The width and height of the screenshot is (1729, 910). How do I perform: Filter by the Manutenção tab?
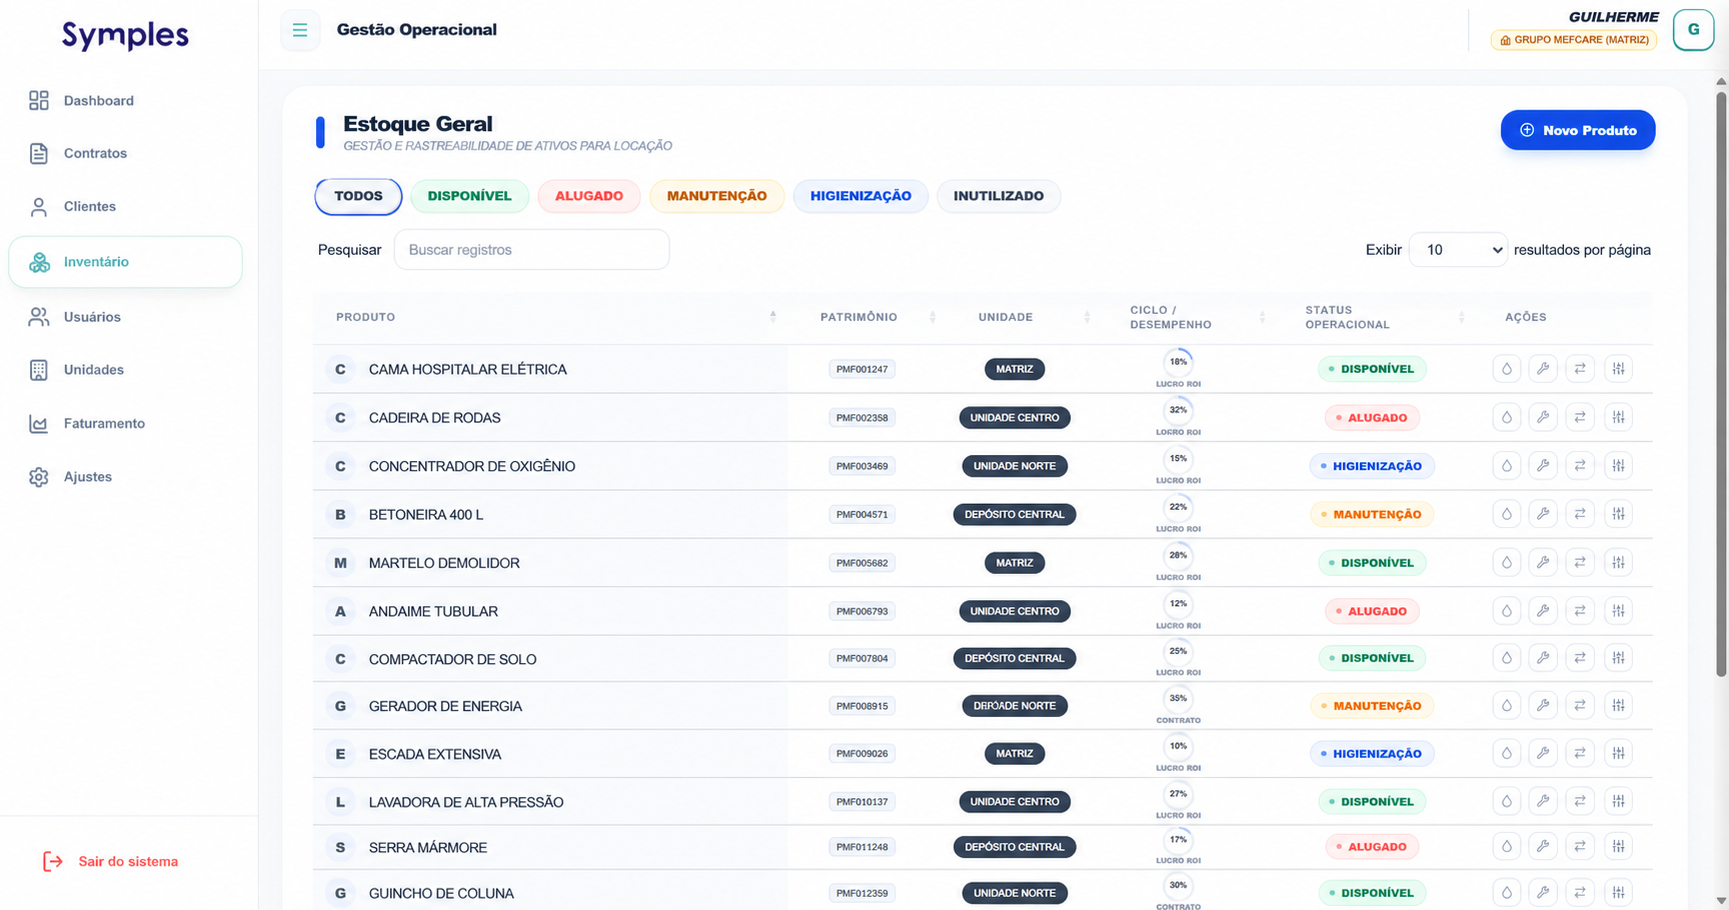717,196
